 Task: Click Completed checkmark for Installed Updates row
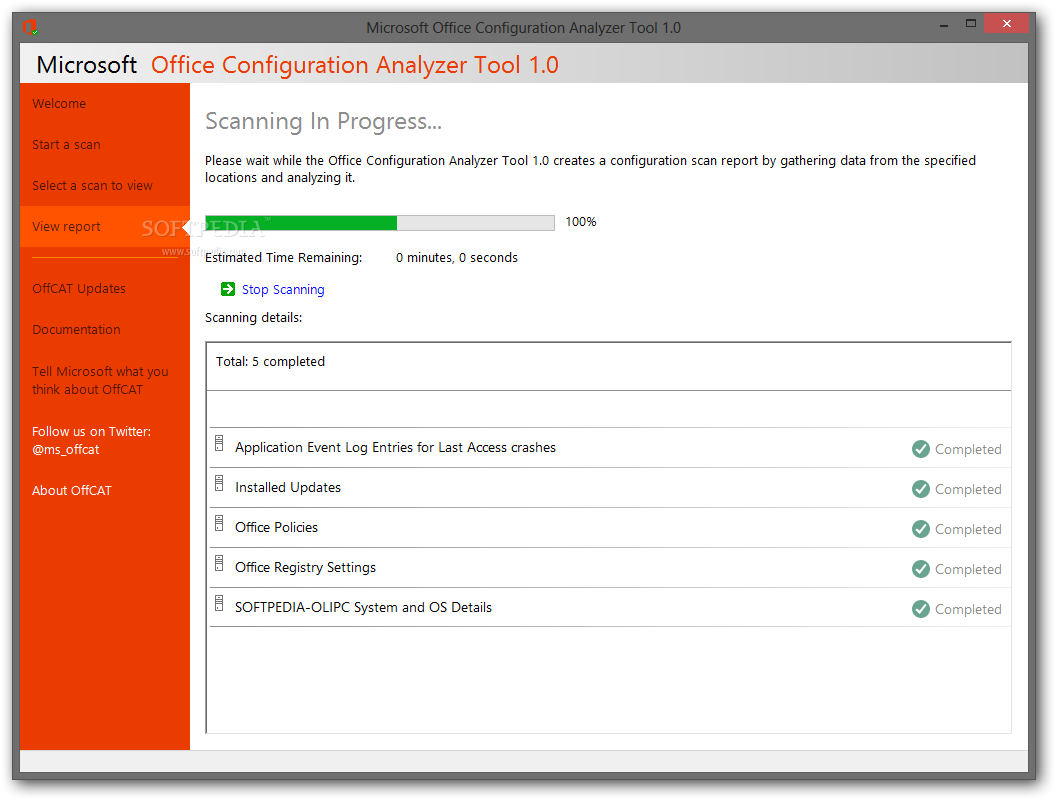pyautogui.click(x=921, y=489)
